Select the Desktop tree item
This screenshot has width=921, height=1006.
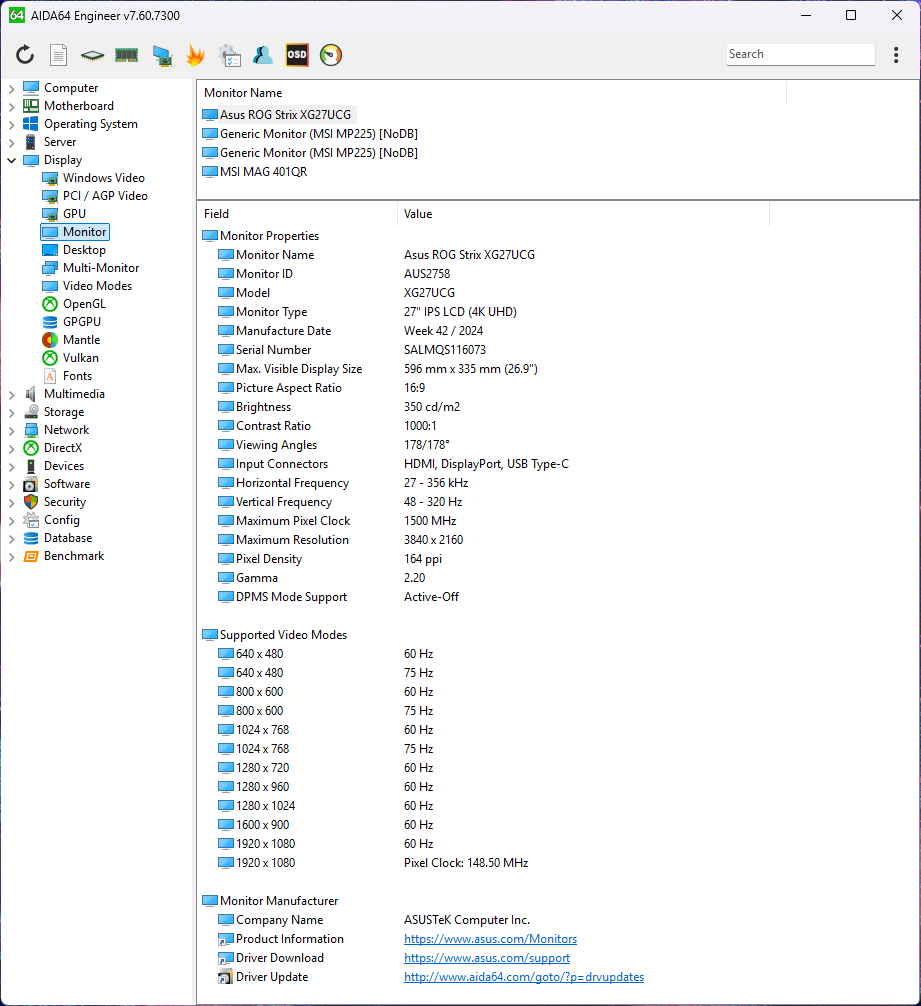click(x=74, y=250)
